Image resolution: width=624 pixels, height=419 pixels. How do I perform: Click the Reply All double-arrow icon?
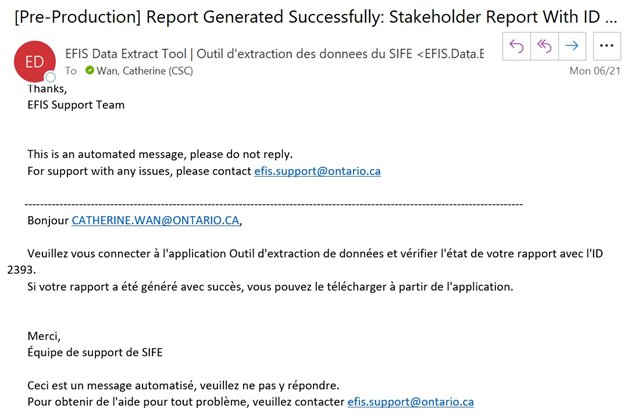coord(544,46)
